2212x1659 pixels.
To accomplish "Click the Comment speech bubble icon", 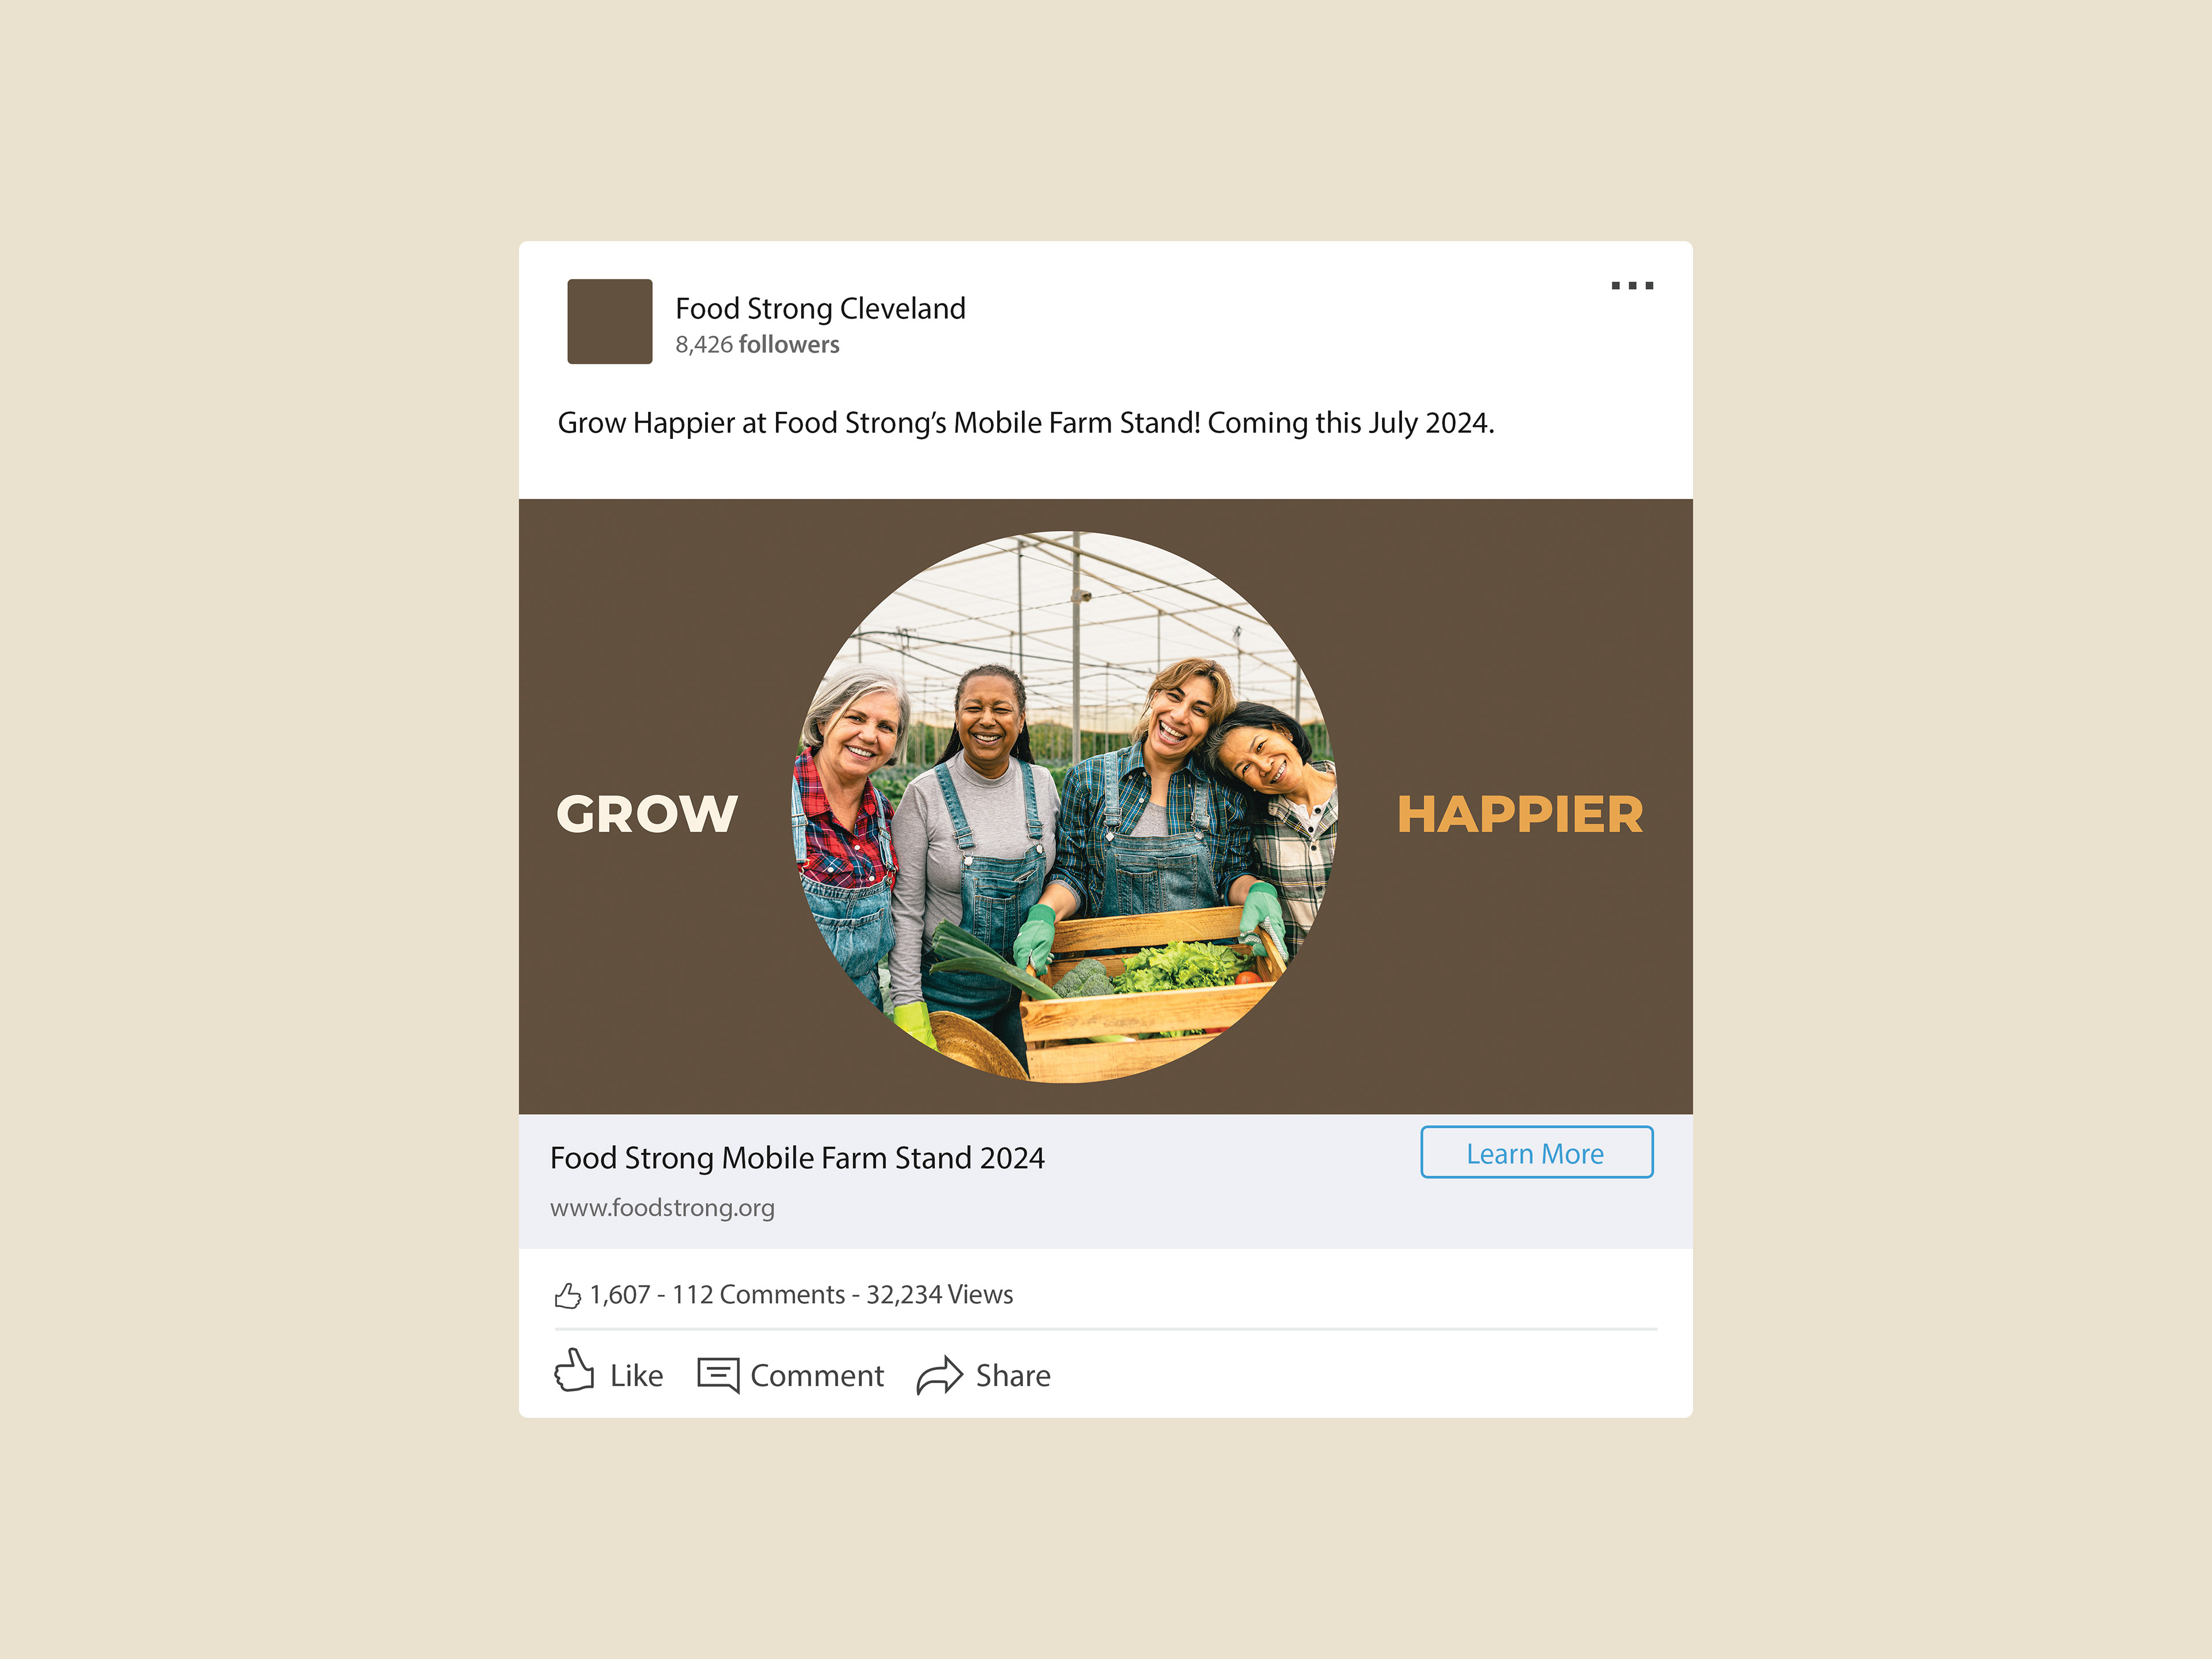I will point(718,1375).
